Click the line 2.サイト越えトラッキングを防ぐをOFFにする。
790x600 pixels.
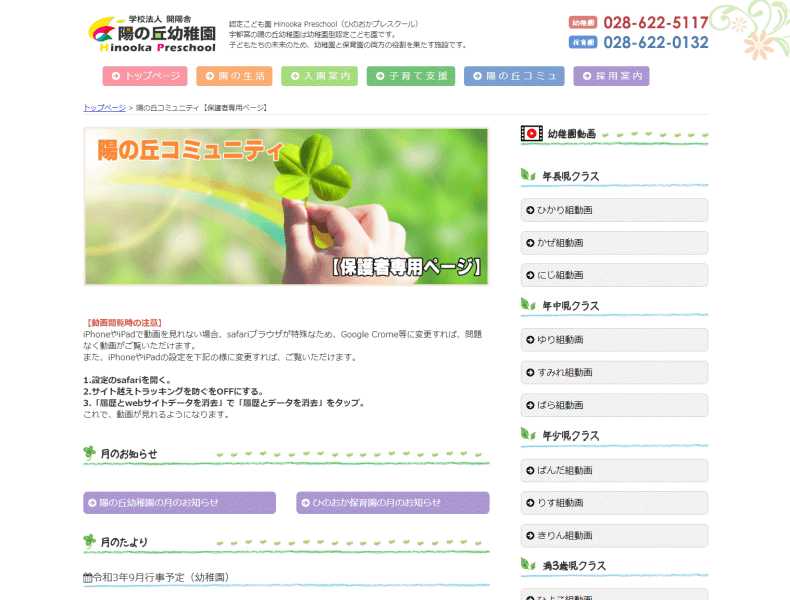tap(173, 391)
